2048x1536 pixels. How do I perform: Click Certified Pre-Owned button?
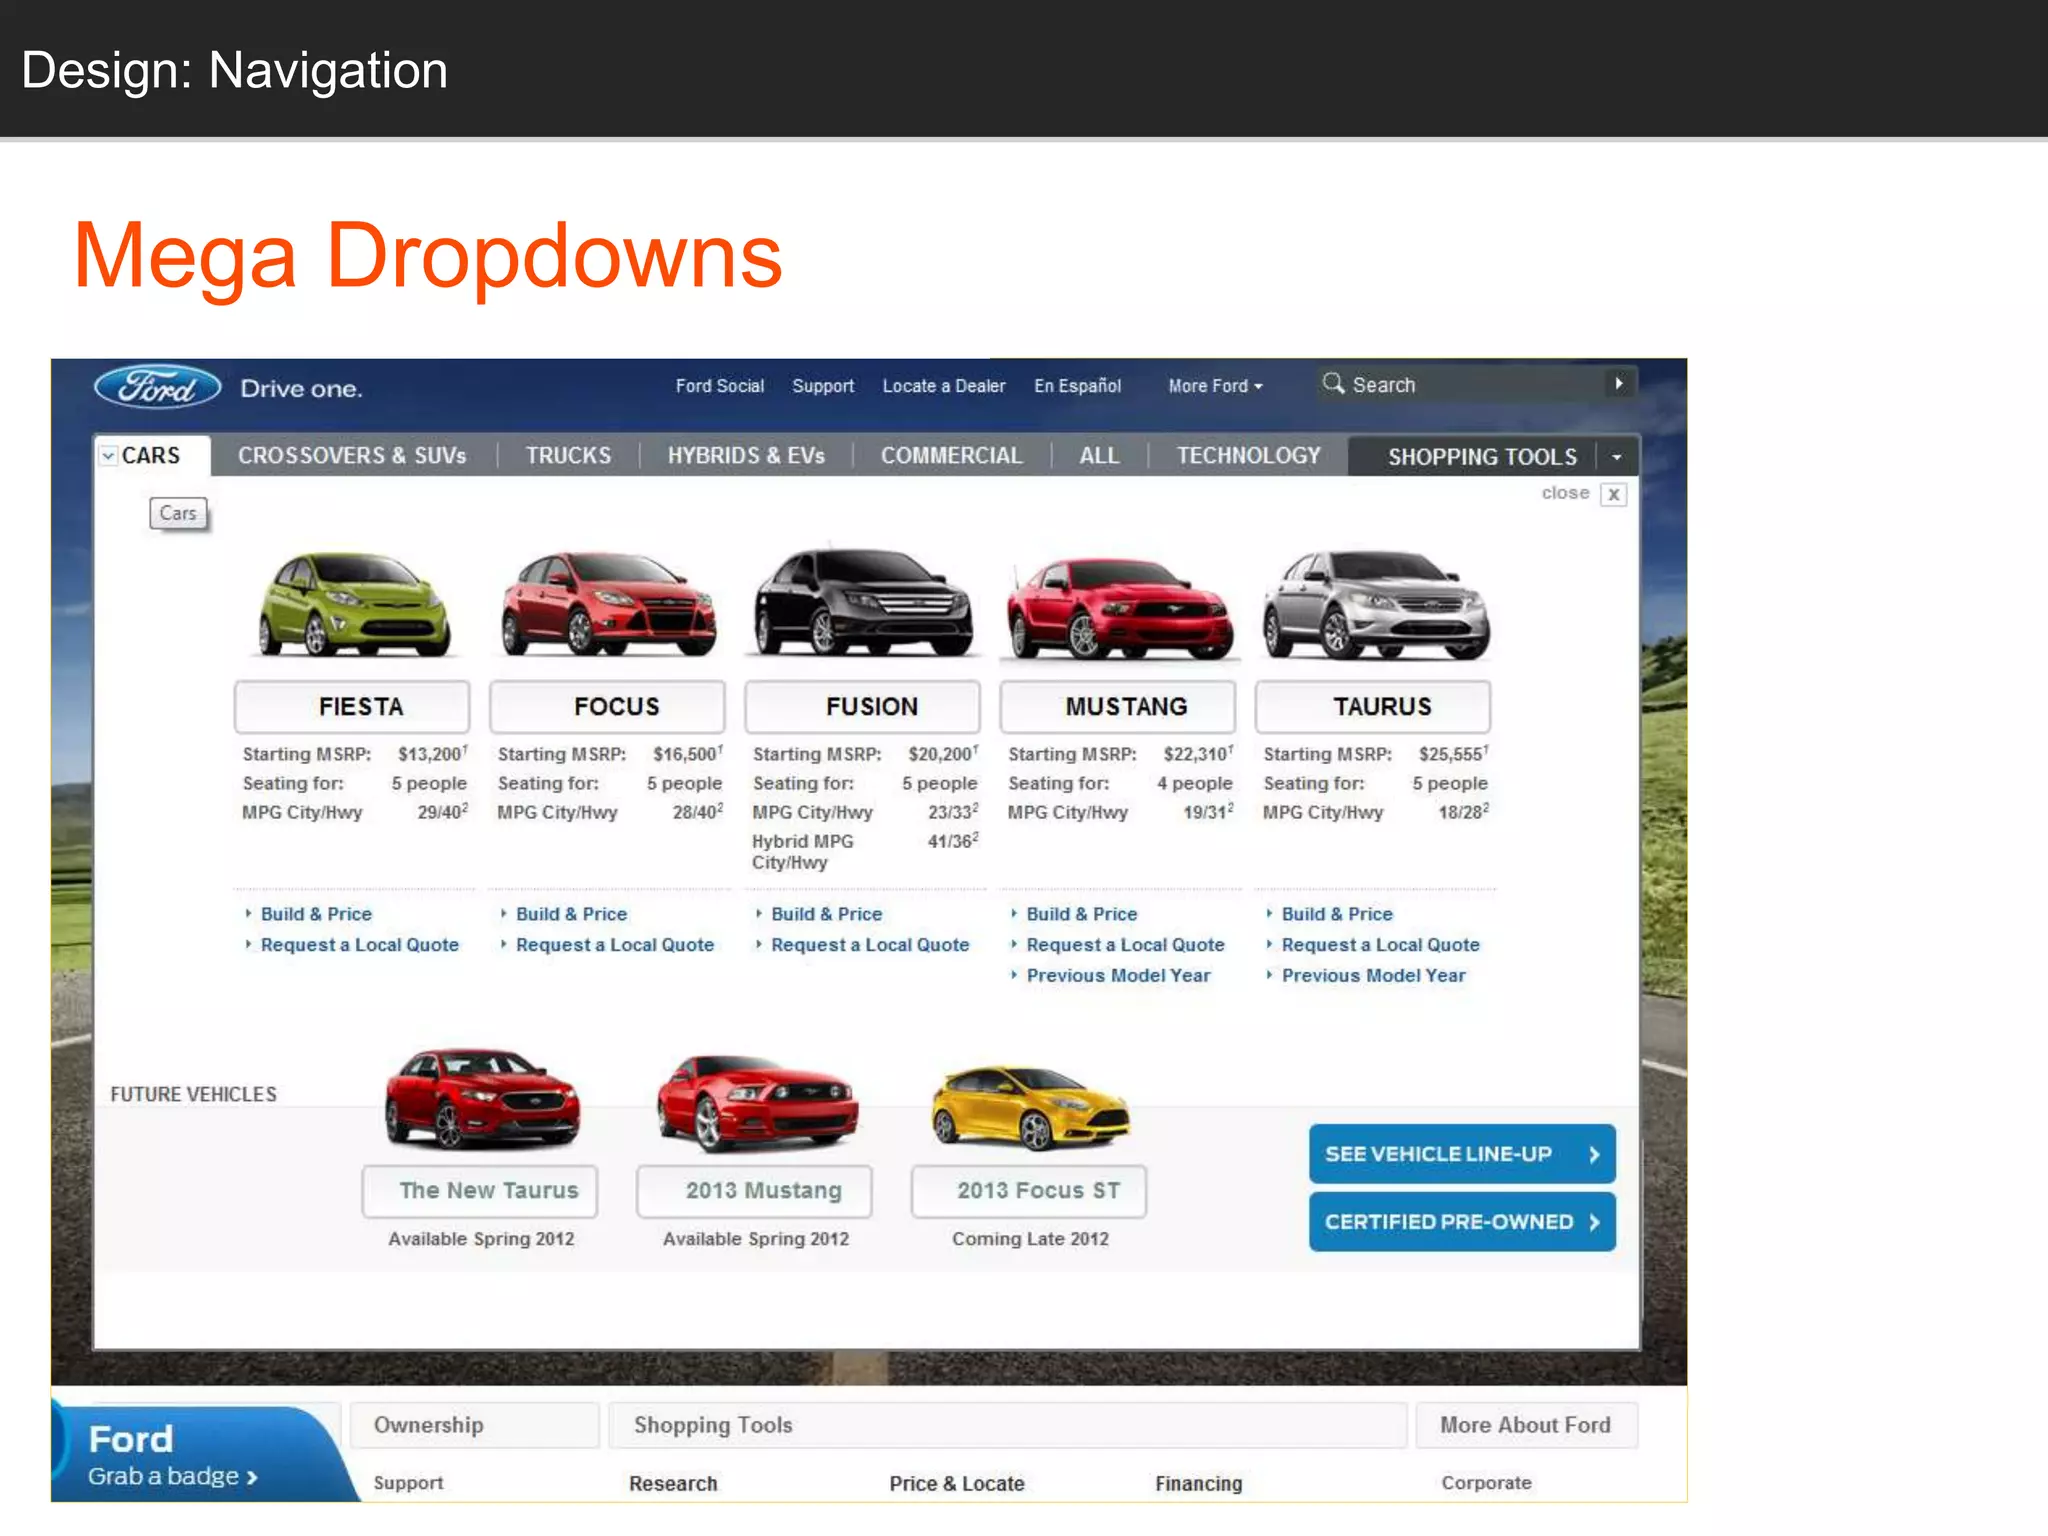pyautogui.click(x=1462, y=1222)
